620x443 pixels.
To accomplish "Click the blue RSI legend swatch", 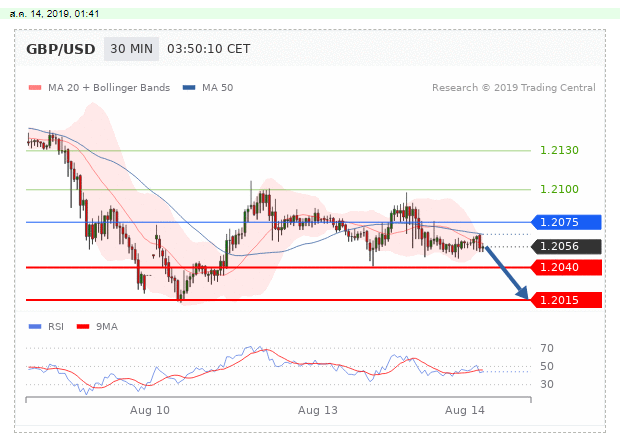I will click(x=35, y=327).
